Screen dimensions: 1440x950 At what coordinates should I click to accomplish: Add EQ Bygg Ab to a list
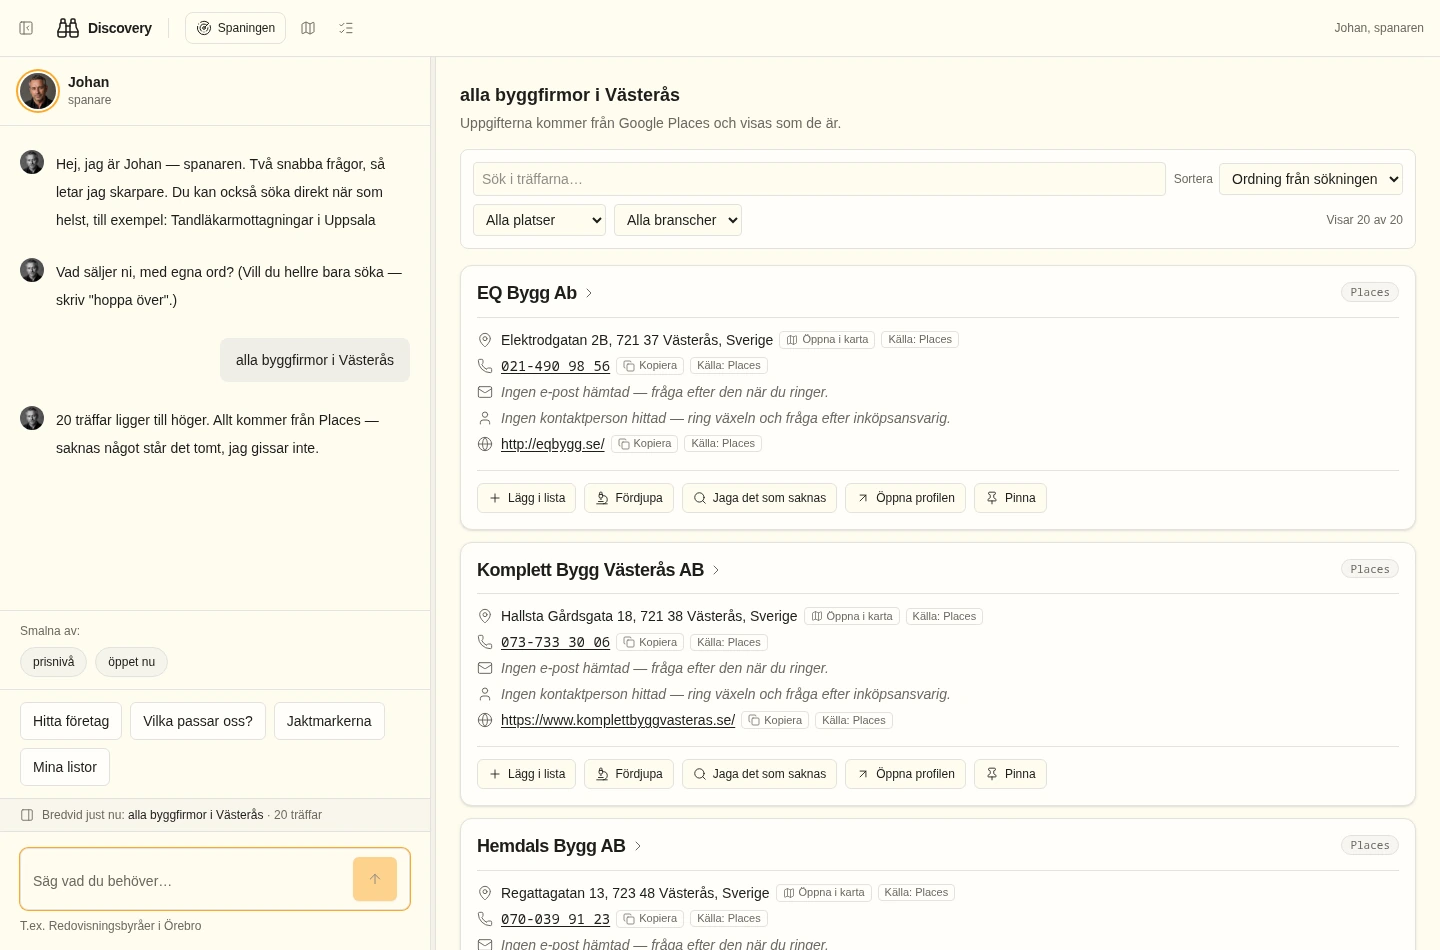(526, 498)
